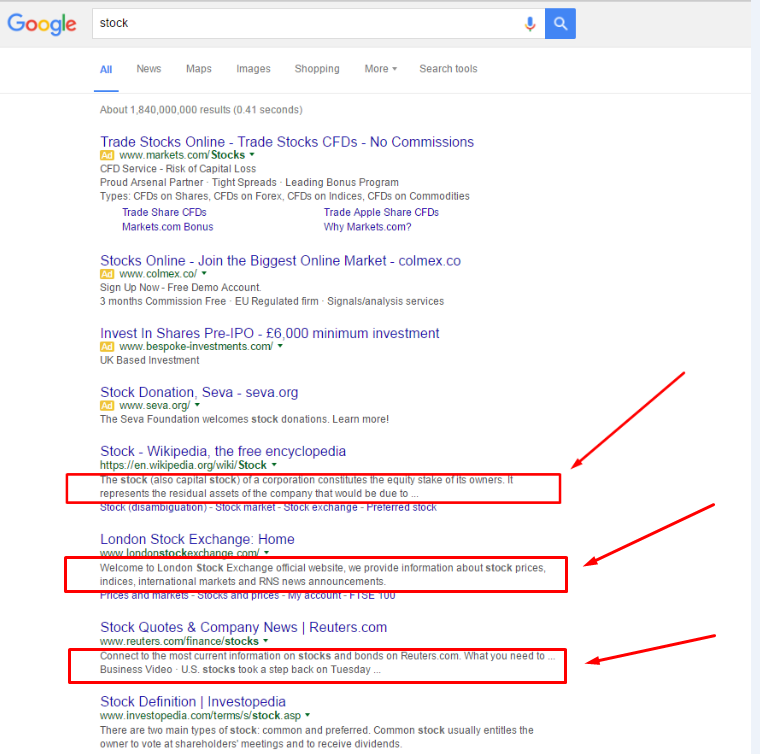The width and height of the screenshot is (760, 754).
Task: Open 'My account' sublink
Action: coord(314,596)
